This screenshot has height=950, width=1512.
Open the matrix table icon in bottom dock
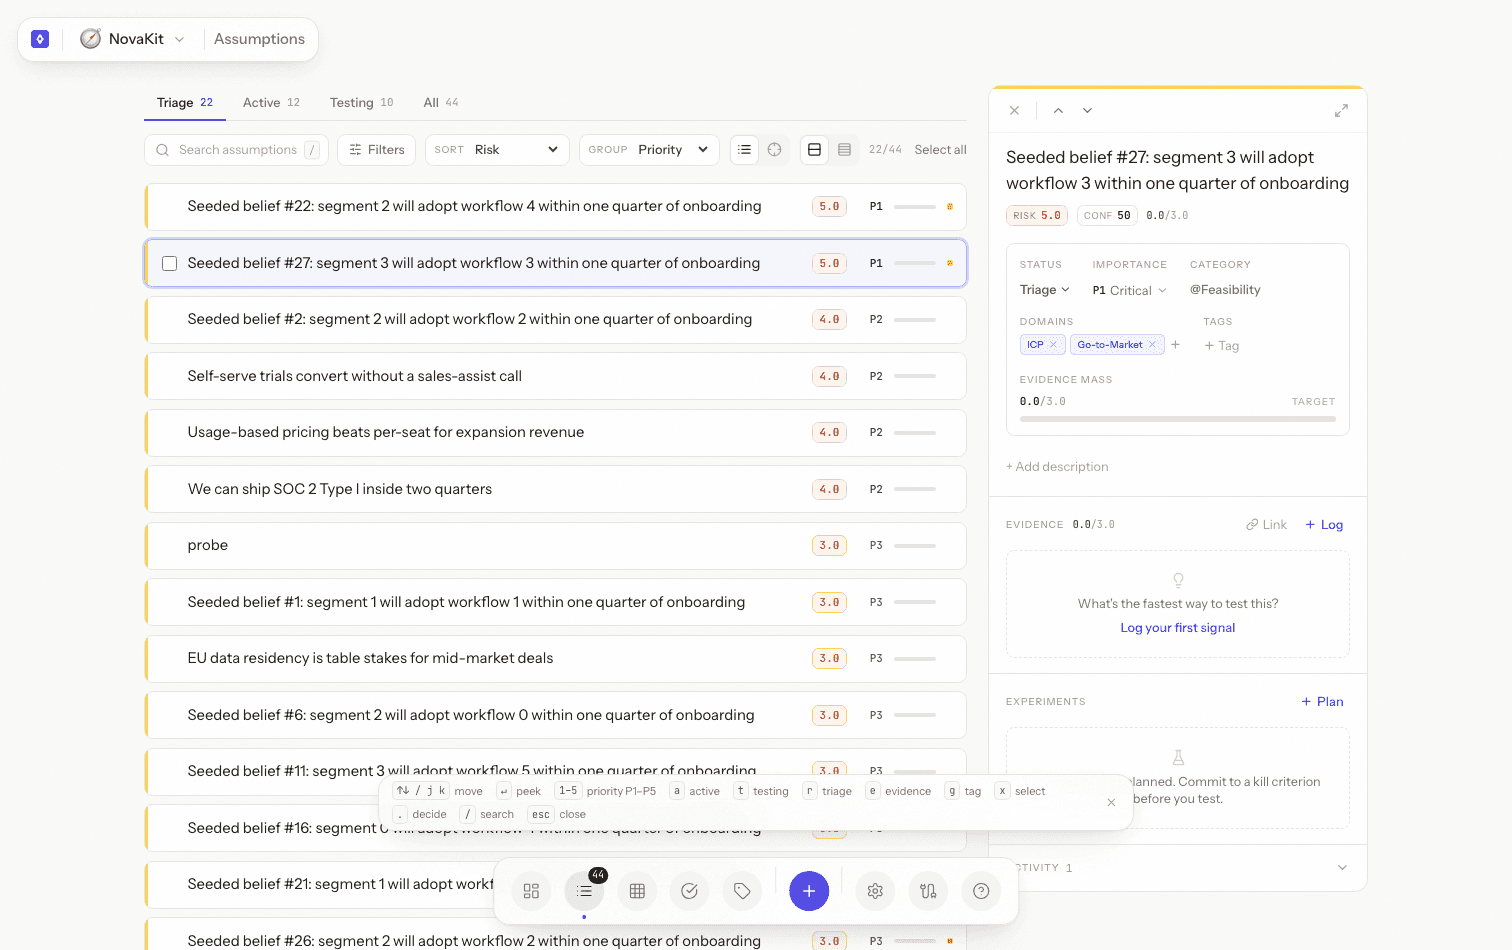[x=637, y=891]
